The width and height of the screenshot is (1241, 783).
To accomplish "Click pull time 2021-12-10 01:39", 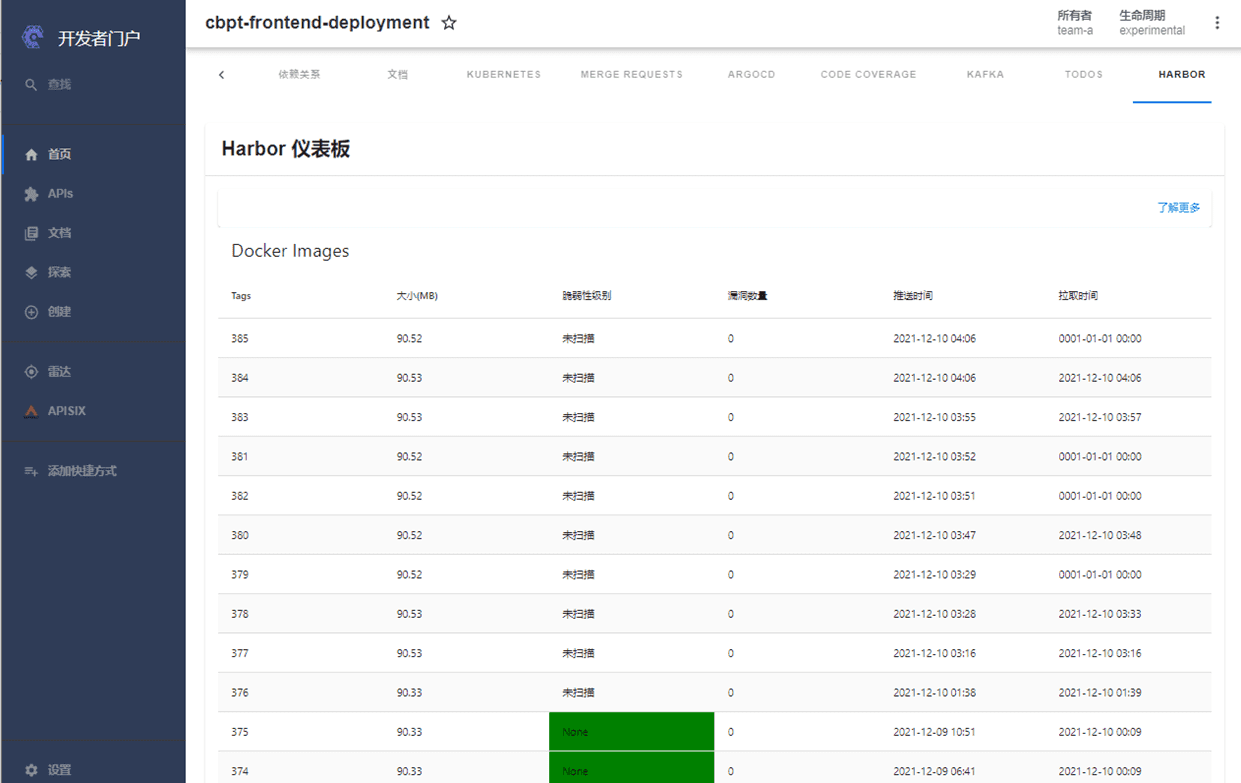I will [1100, 693].
